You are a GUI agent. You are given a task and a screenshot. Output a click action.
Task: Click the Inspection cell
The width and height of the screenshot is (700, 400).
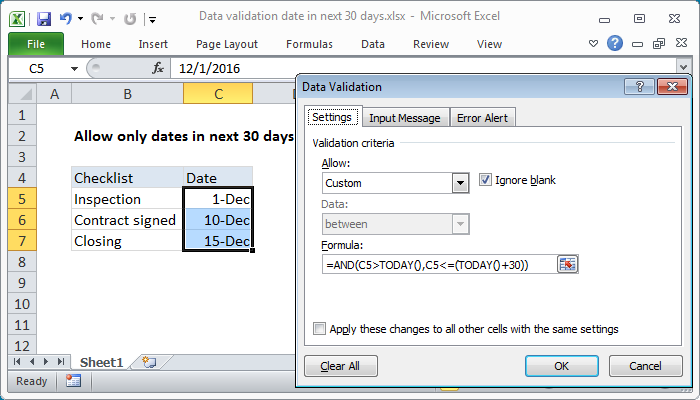tap(127, 199)
